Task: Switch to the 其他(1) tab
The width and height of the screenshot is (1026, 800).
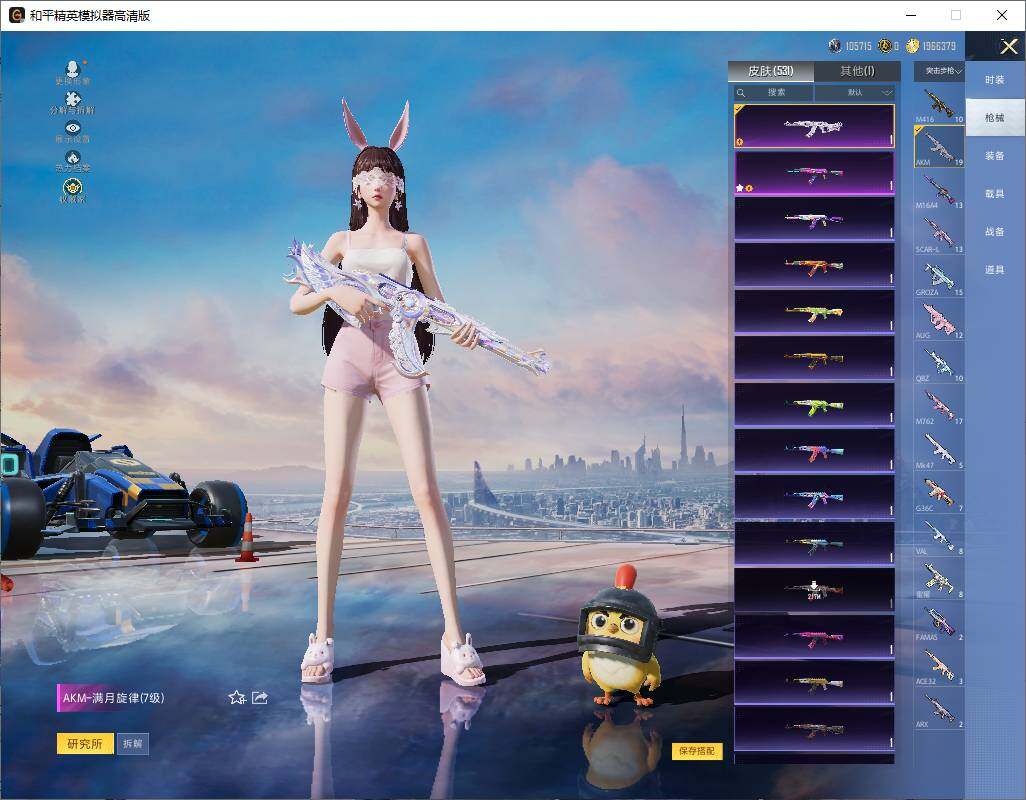Action: pyautogui.click(x=857, y=71)
